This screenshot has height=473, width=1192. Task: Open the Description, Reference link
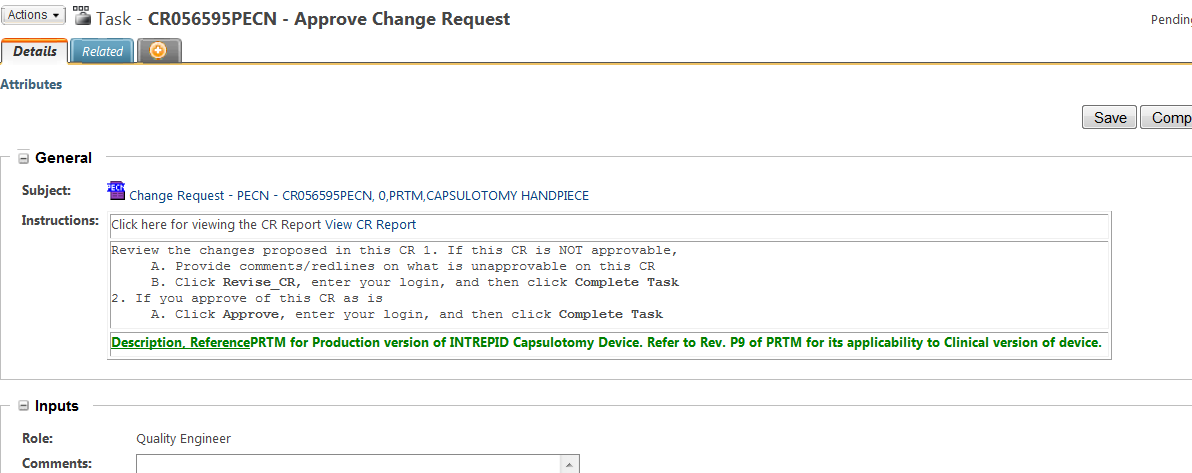(180, 343)
